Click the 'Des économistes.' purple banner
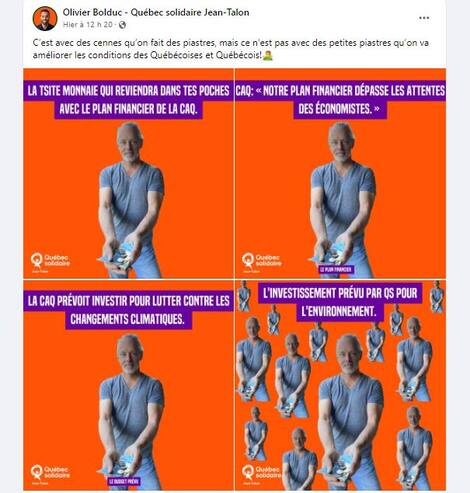Screen dimensions: 470x493 click(x=340, y=109)
